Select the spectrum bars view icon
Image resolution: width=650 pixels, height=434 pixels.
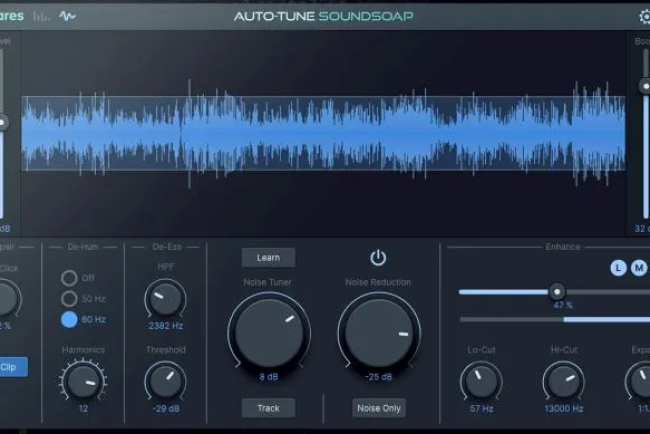tap(41, 16)
